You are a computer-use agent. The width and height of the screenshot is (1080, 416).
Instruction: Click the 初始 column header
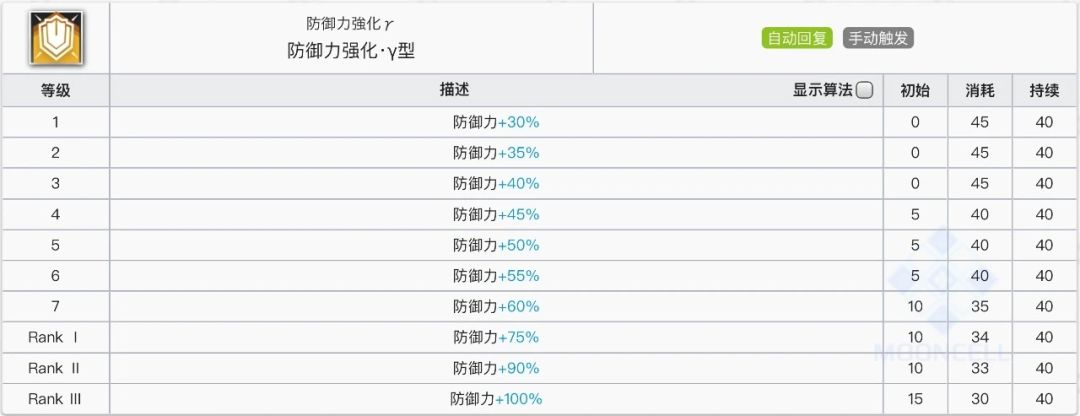914,90
